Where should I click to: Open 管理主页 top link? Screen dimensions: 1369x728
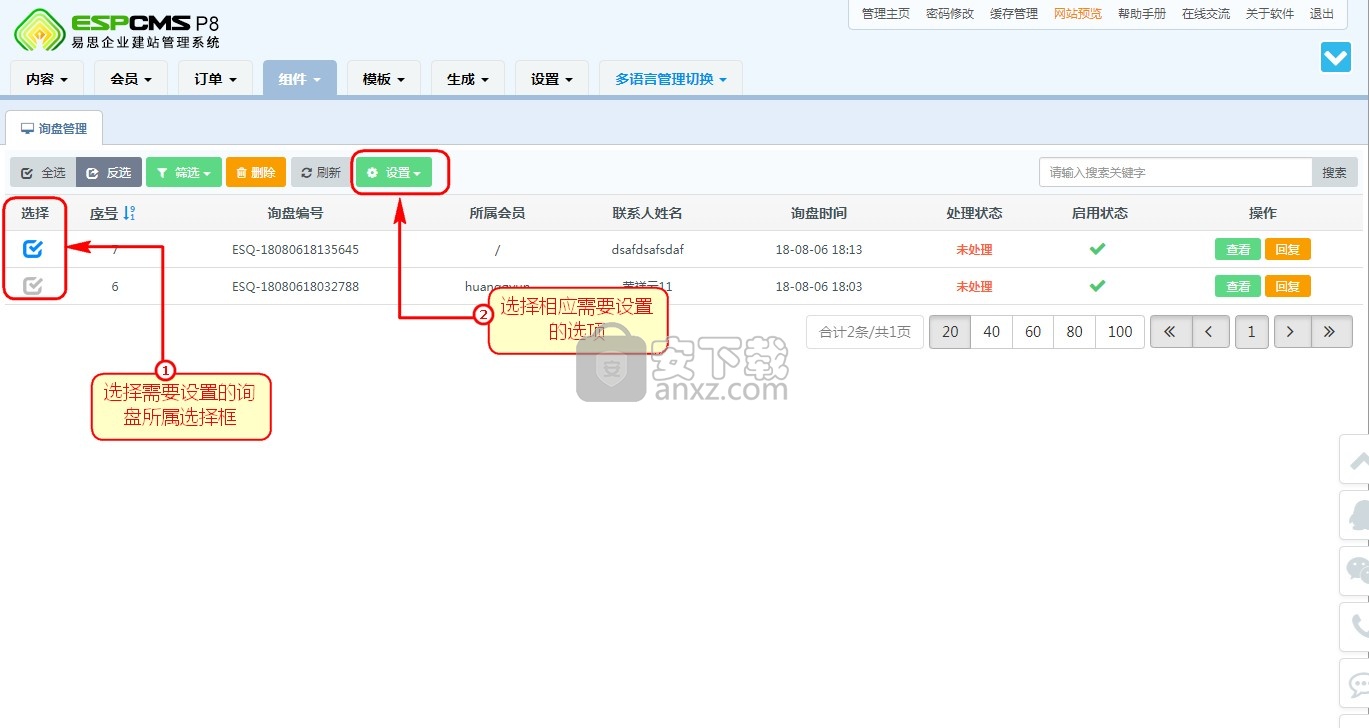885,14
